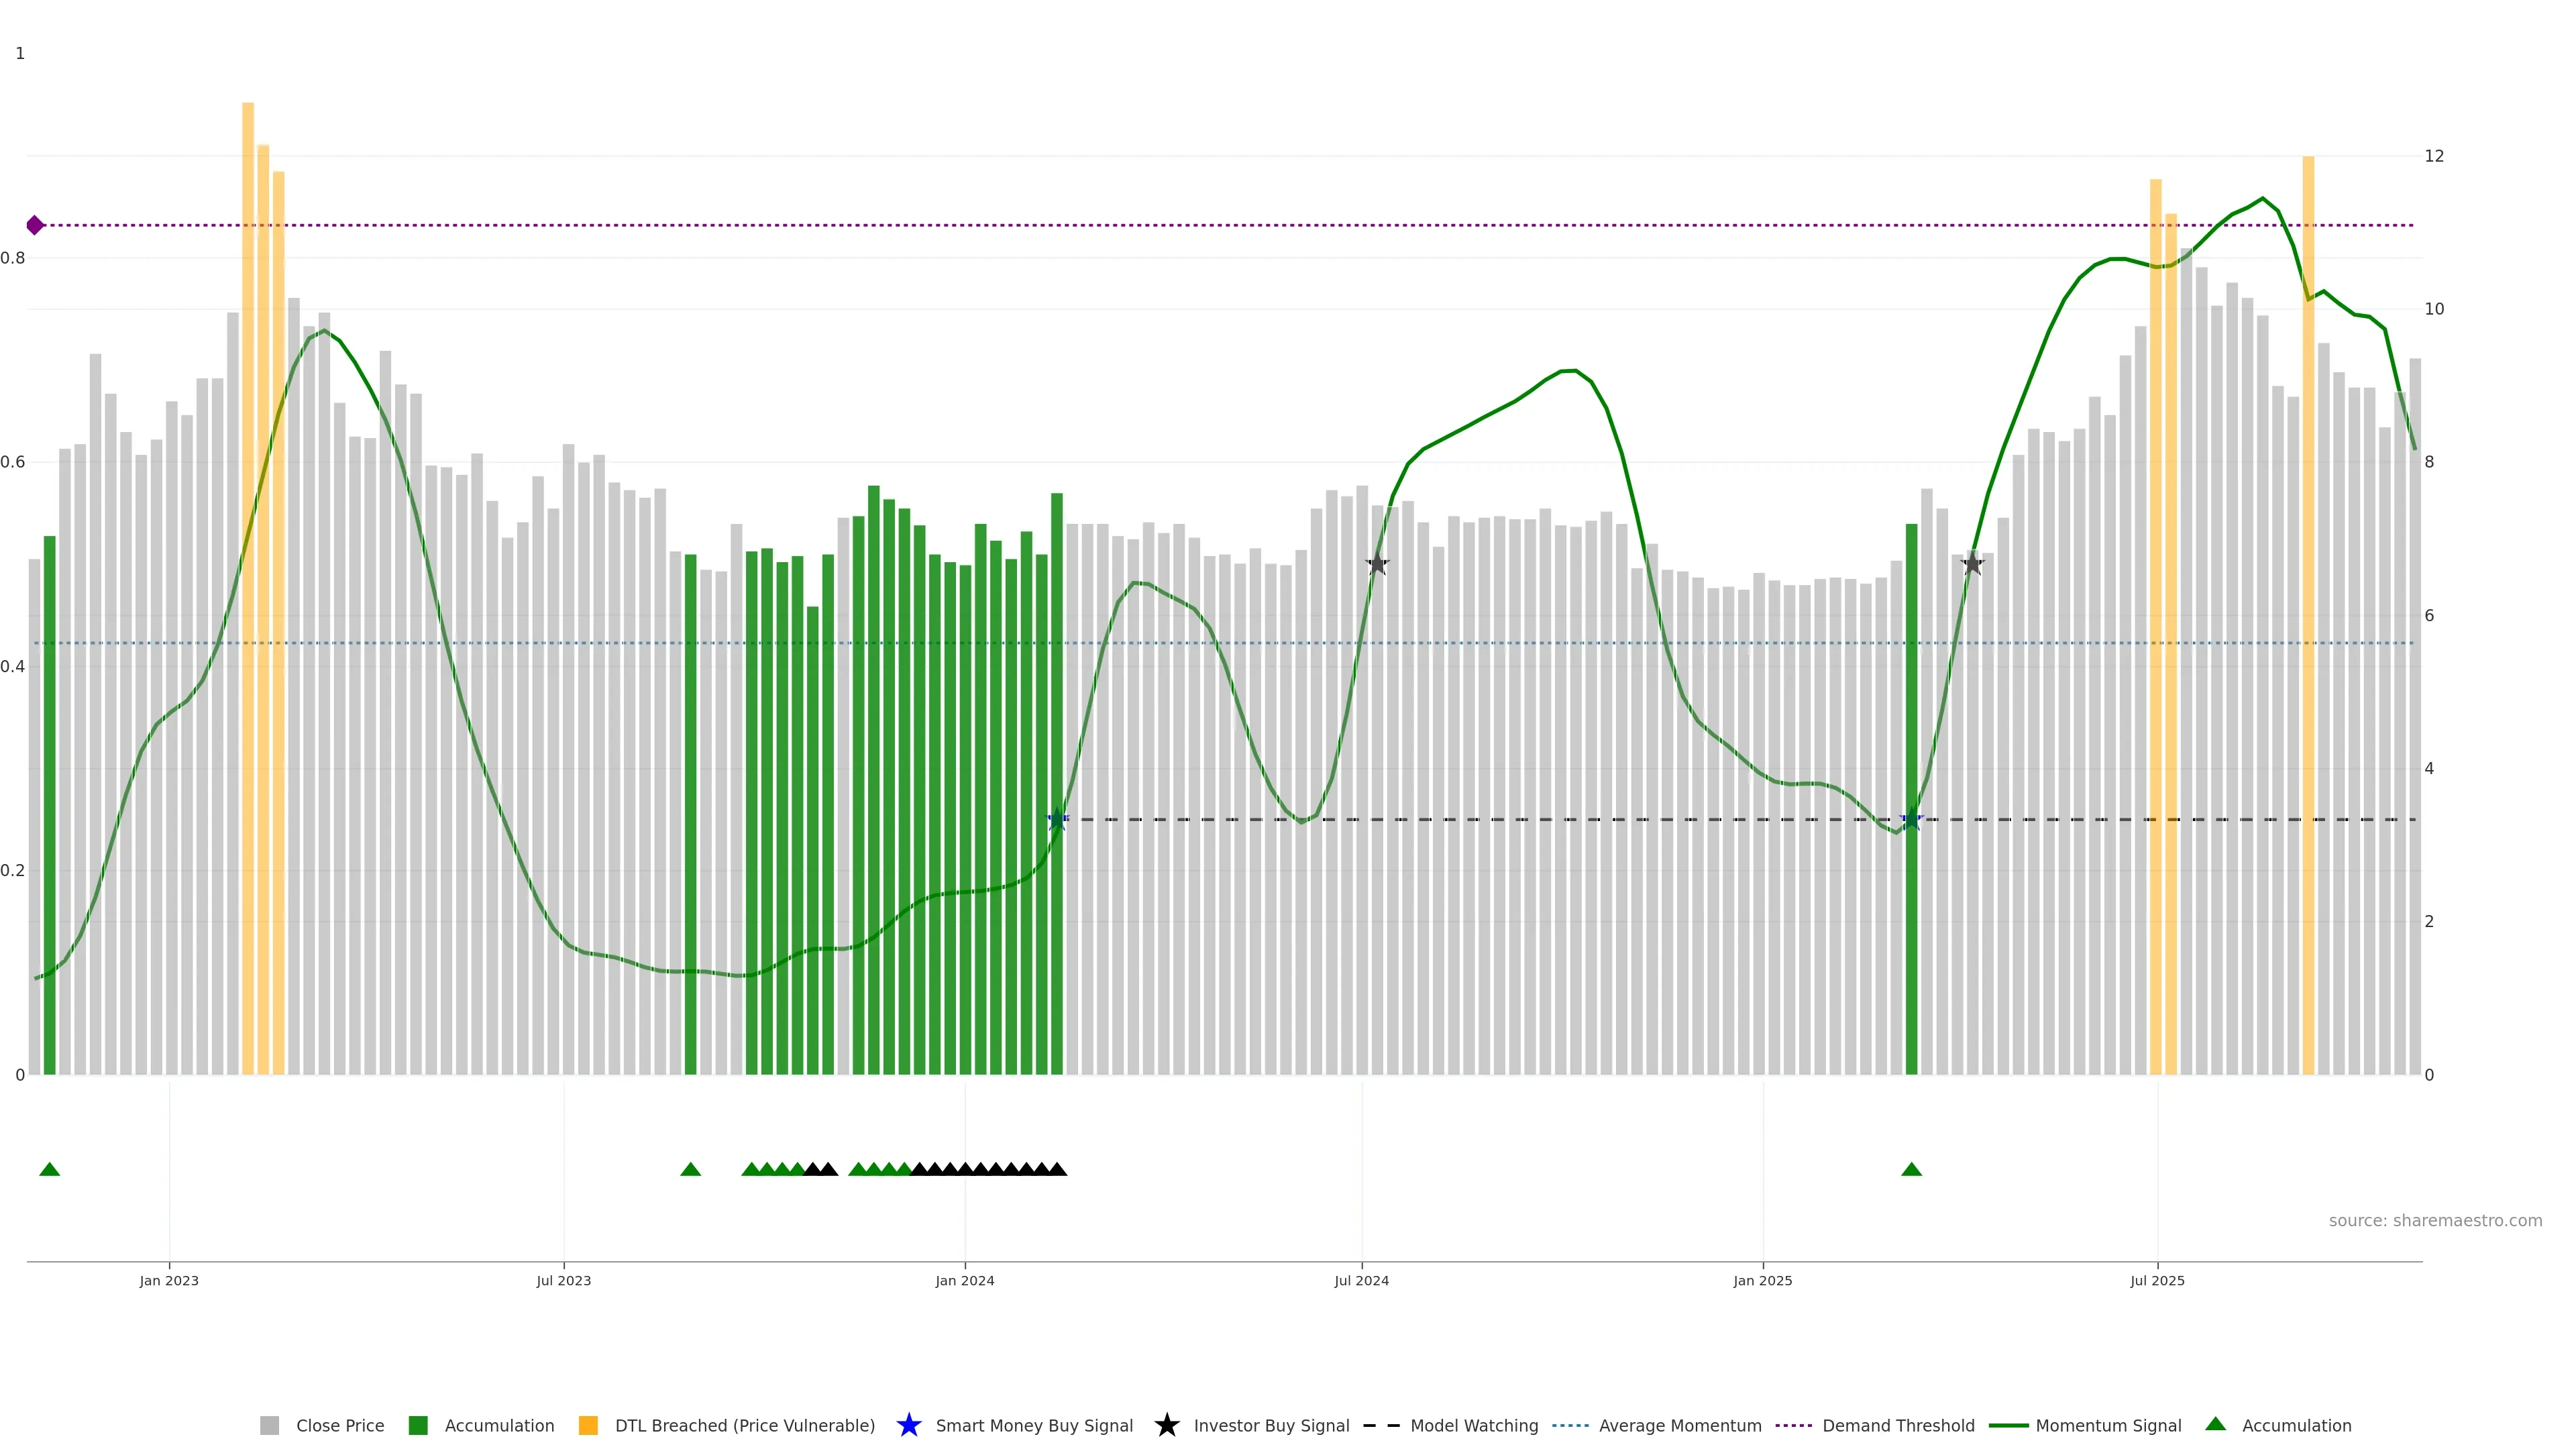This screenshot has height=1449, width=2576.
Task: Click the Investor Buy star after Jan 2025
Action: coord(1972,564)
